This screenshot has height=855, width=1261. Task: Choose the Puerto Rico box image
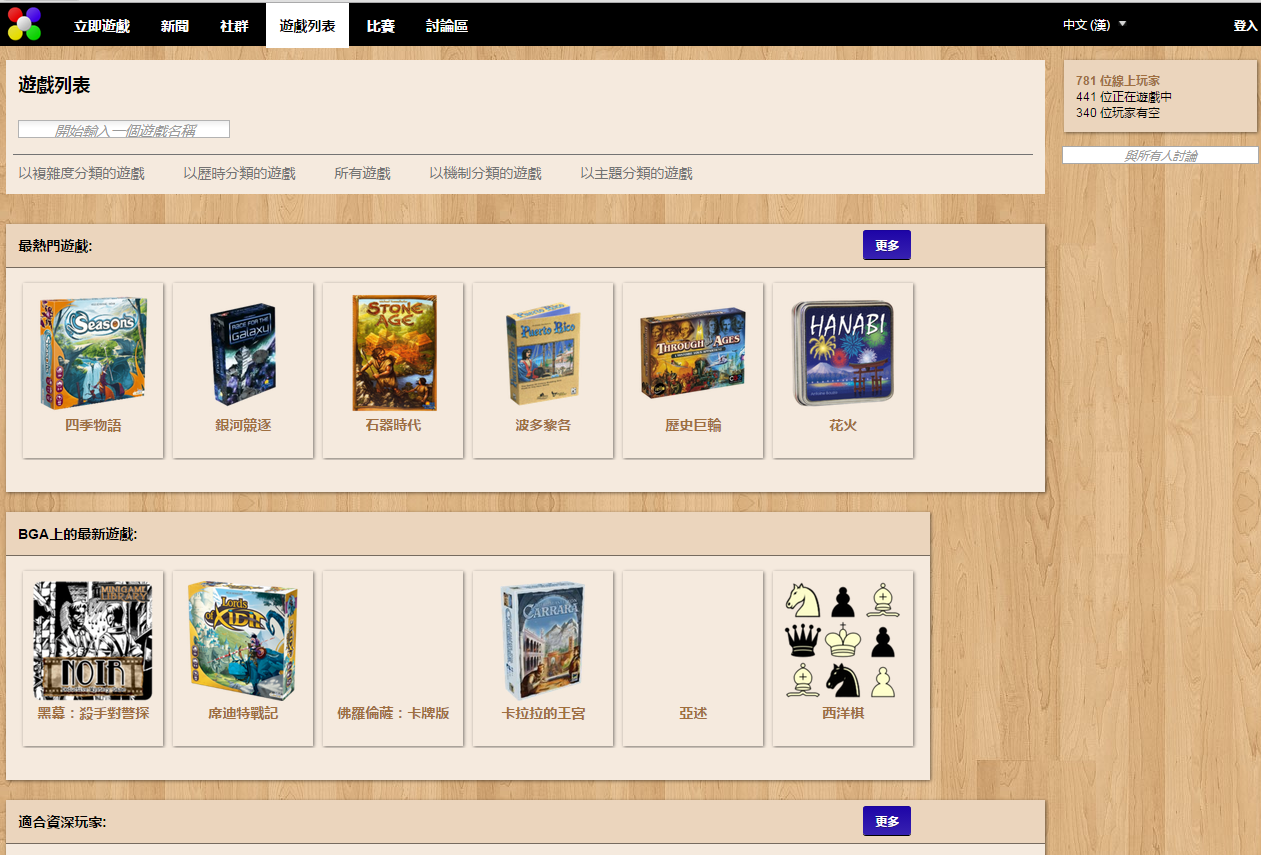[x=543, y=353]
